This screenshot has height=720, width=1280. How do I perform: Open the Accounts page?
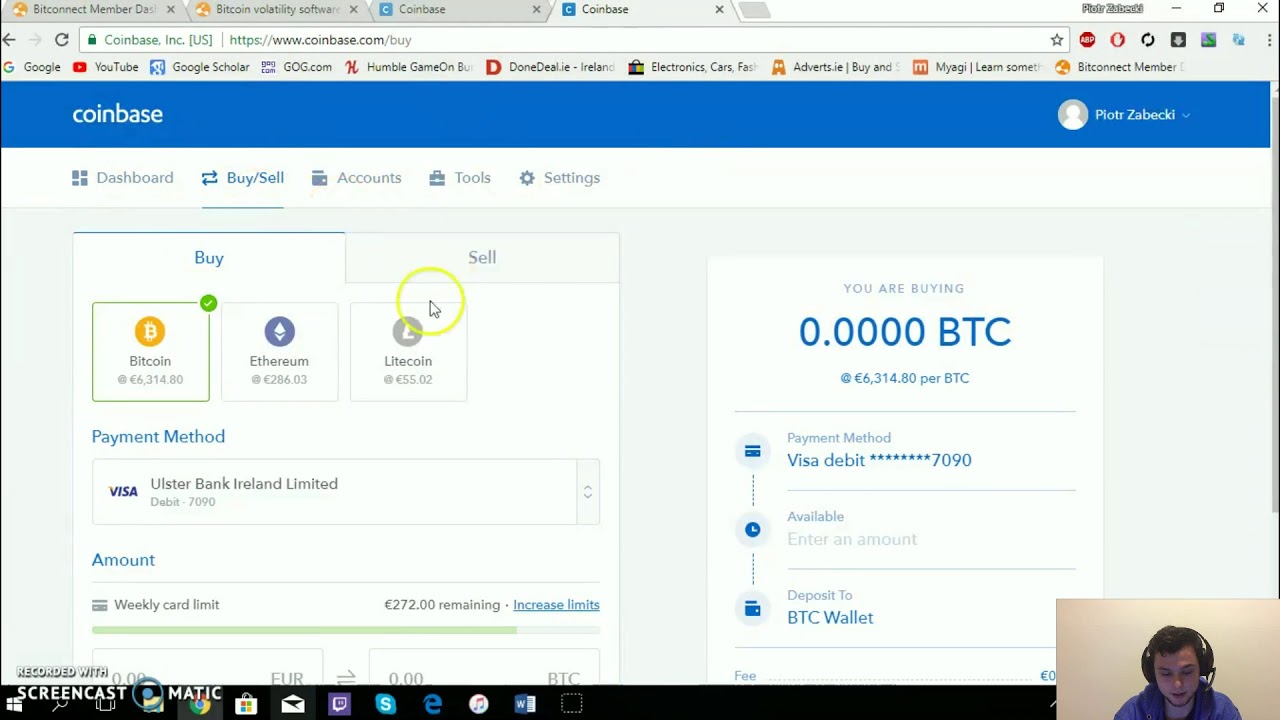357,178
